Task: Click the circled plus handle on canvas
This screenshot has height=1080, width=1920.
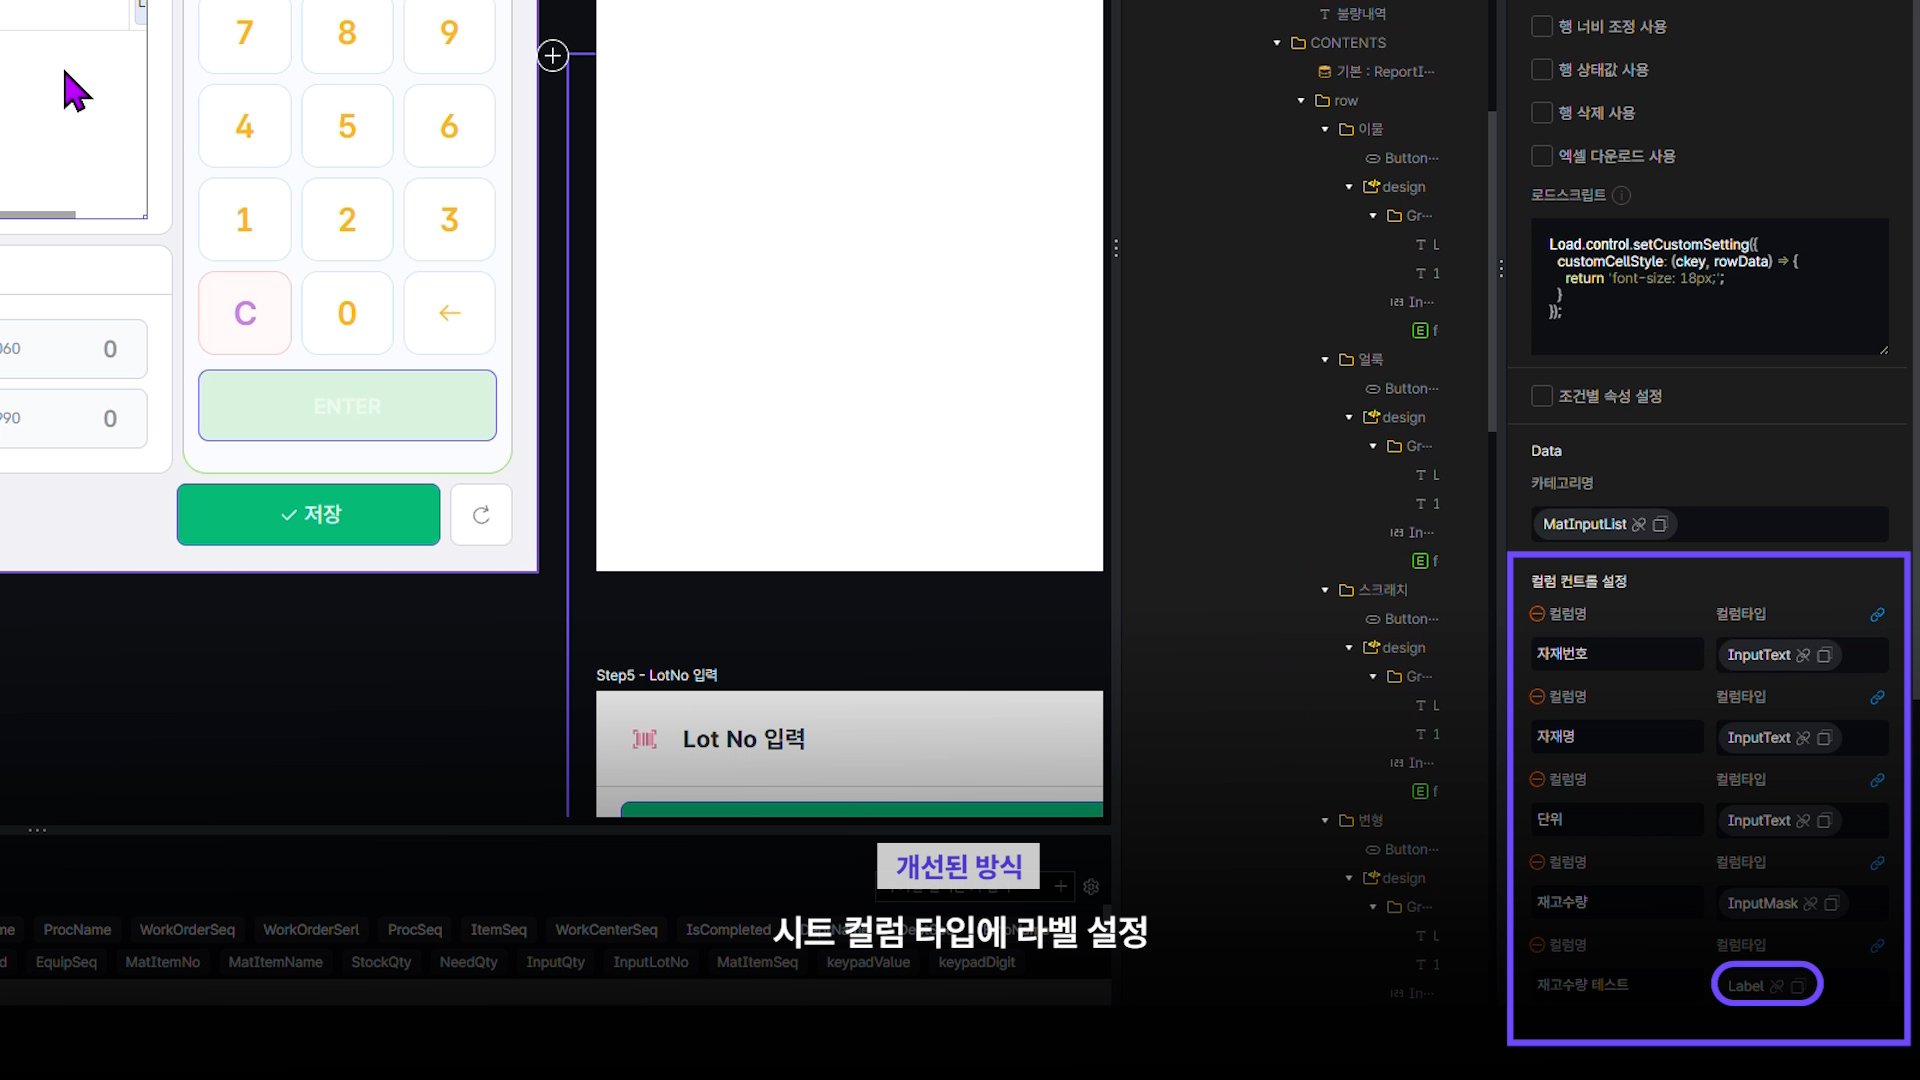Action: (553, 56)
